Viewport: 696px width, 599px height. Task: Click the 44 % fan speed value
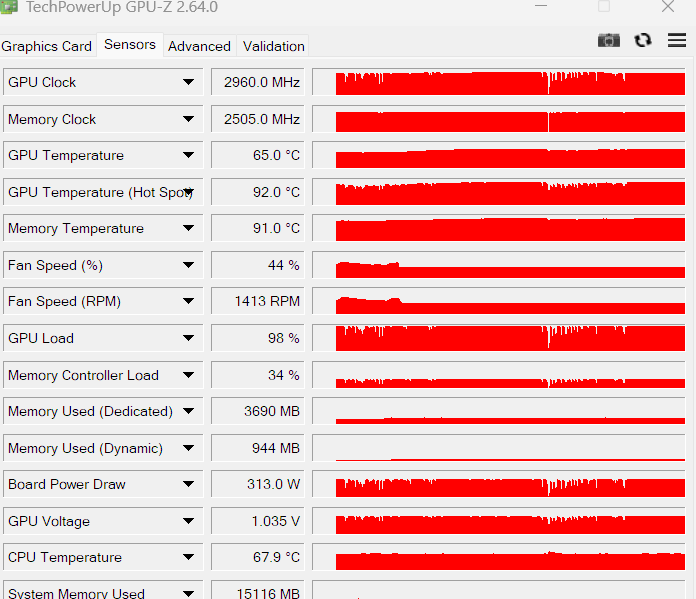point(258,265)
